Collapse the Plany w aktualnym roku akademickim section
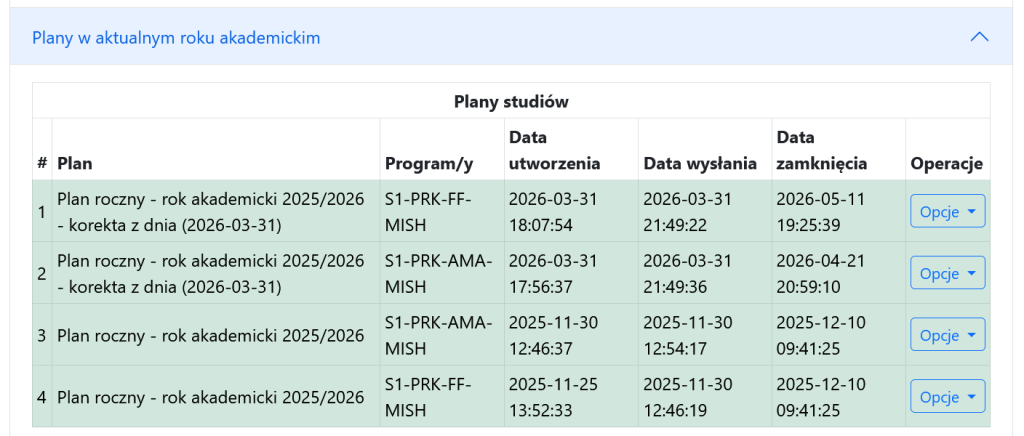Screen dimensions: 1024x436 pyautogui.click(x=511, y=37)
